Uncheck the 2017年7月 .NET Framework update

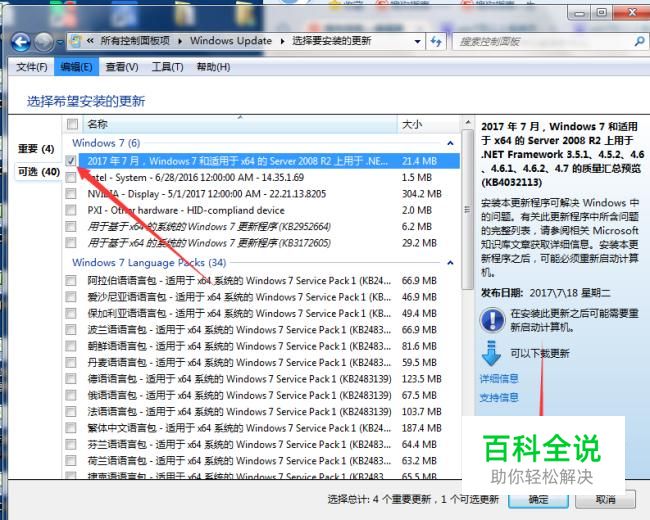pyautogui.click(x=71, y=161)
